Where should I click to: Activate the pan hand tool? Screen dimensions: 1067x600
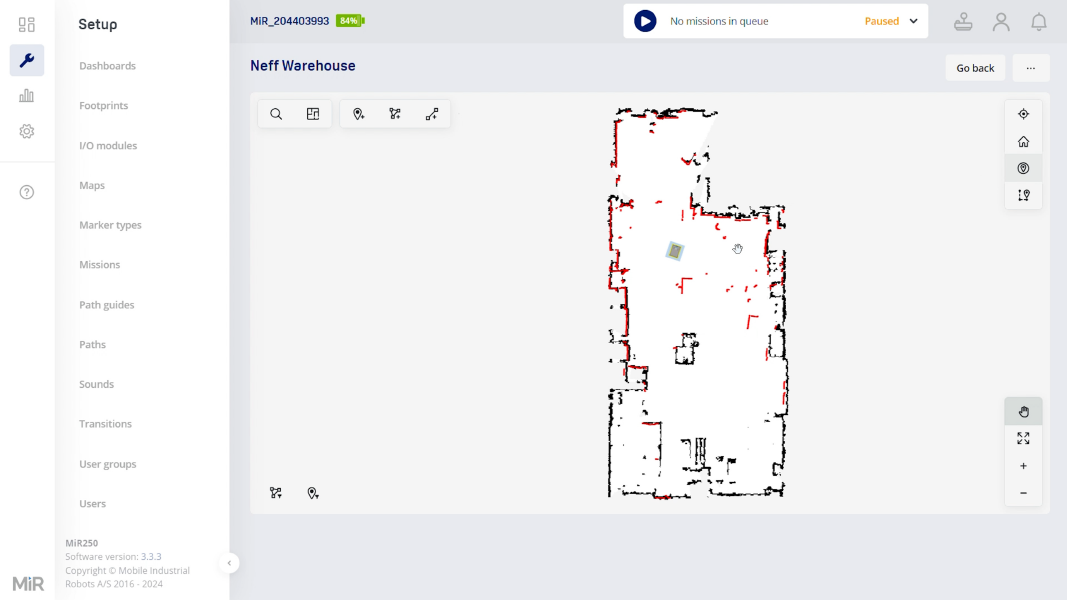point(1023,411)
